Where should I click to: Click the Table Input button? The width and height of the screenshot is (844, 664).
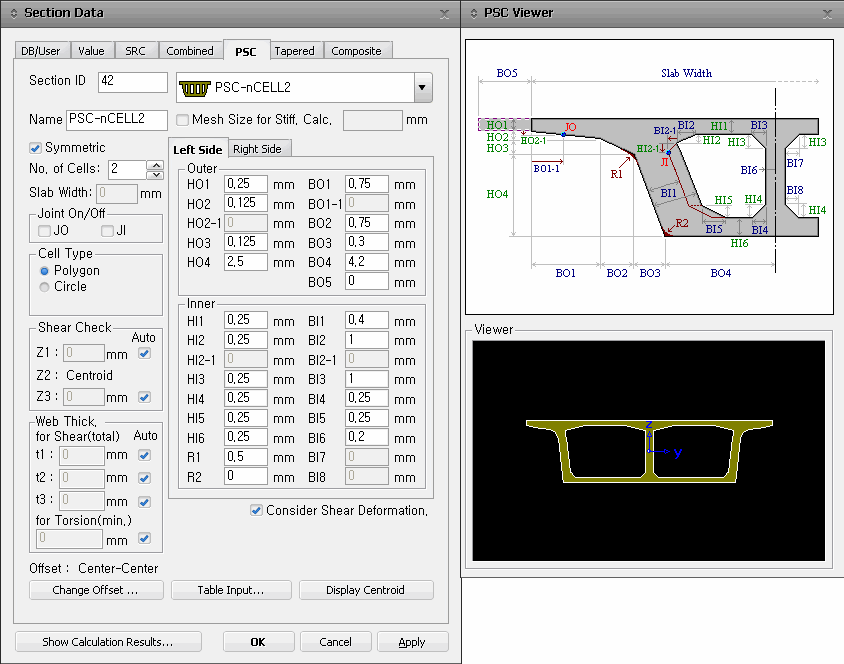pyautogui.click(x=231, y=590)
